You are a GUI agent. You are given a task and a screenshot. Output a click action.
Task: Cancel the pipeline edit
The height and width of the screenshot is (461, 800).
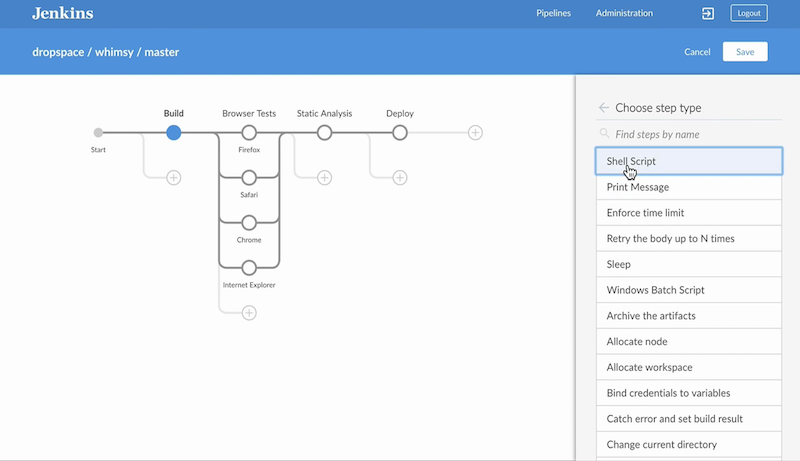[x=697, y=52]
